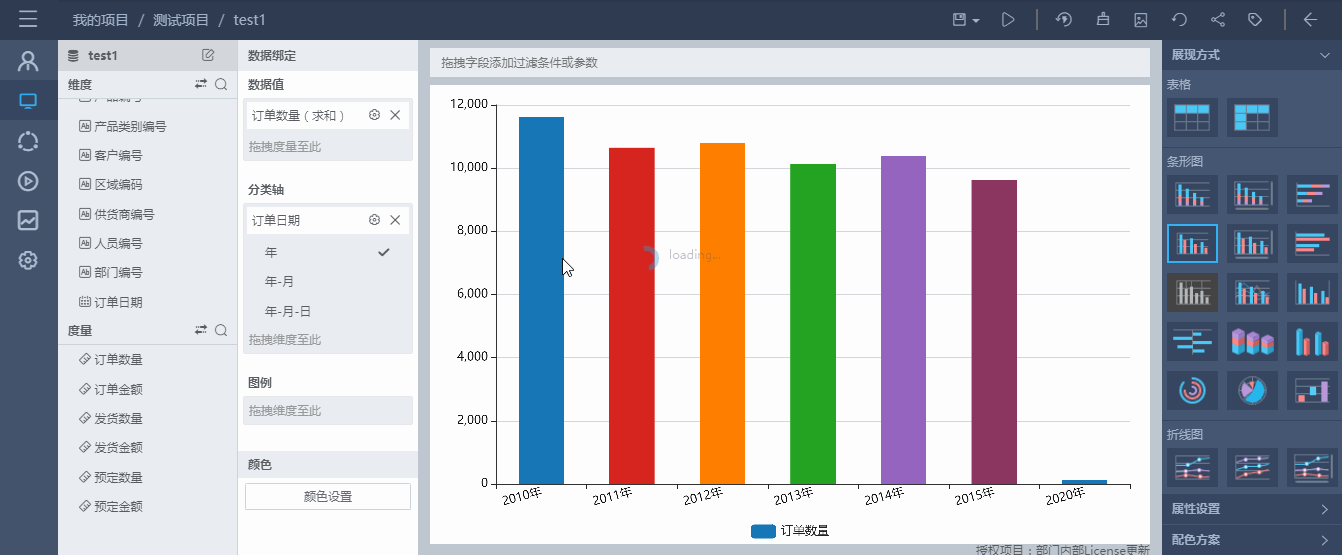Select the 3D cylinder bar chart type
This screenshot has height=555, width=1342.
tap(1311, 341)
